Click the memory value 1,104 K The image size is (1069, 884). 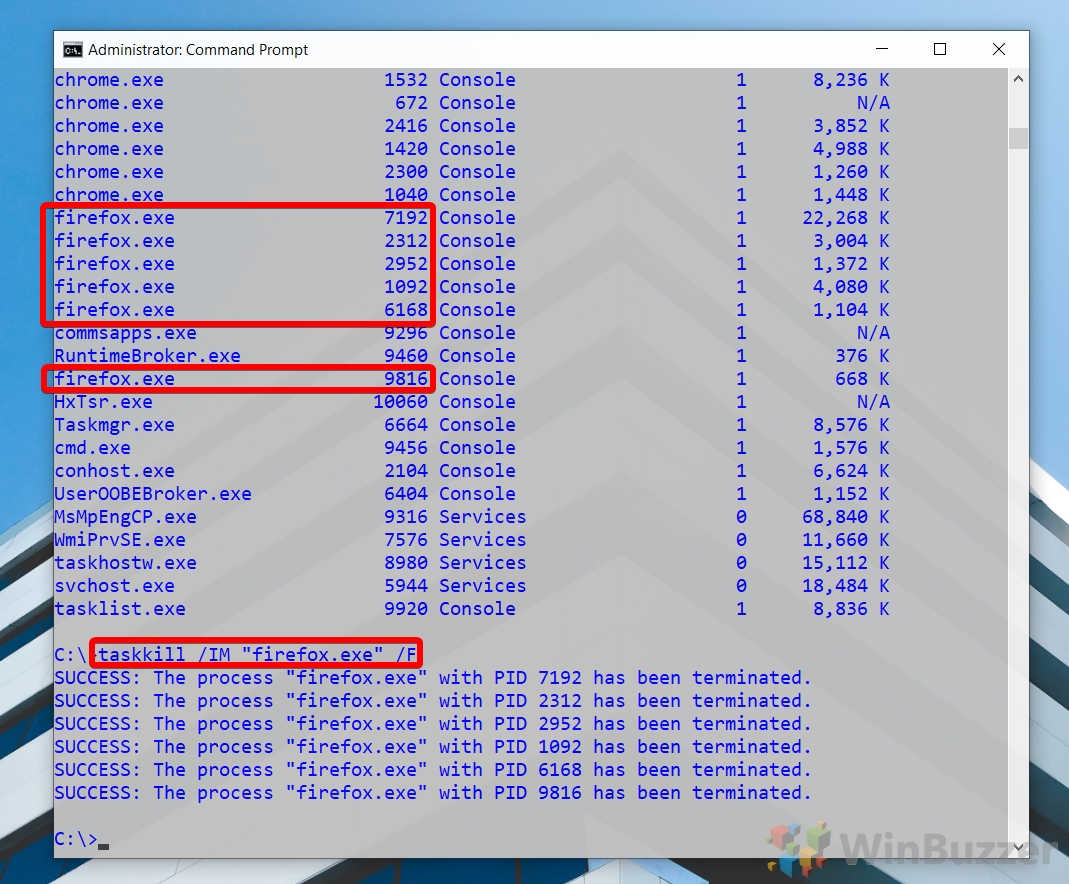[x=851, y=310]
